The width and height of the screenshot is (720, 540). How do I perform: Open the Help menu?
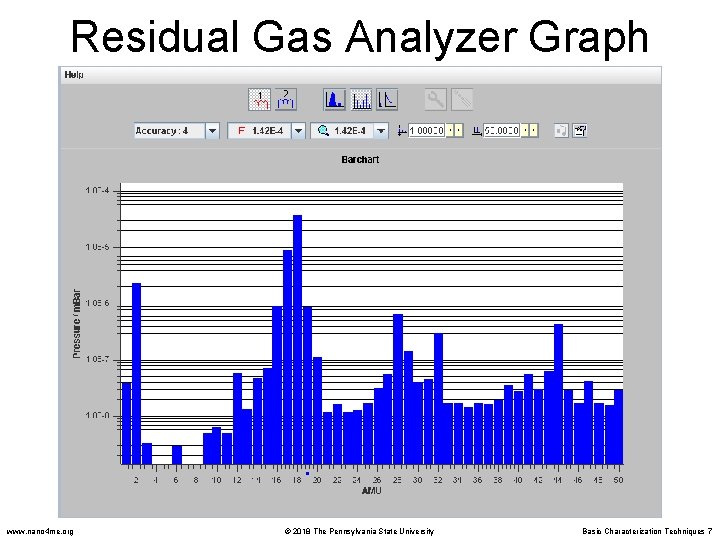[74, 75]
